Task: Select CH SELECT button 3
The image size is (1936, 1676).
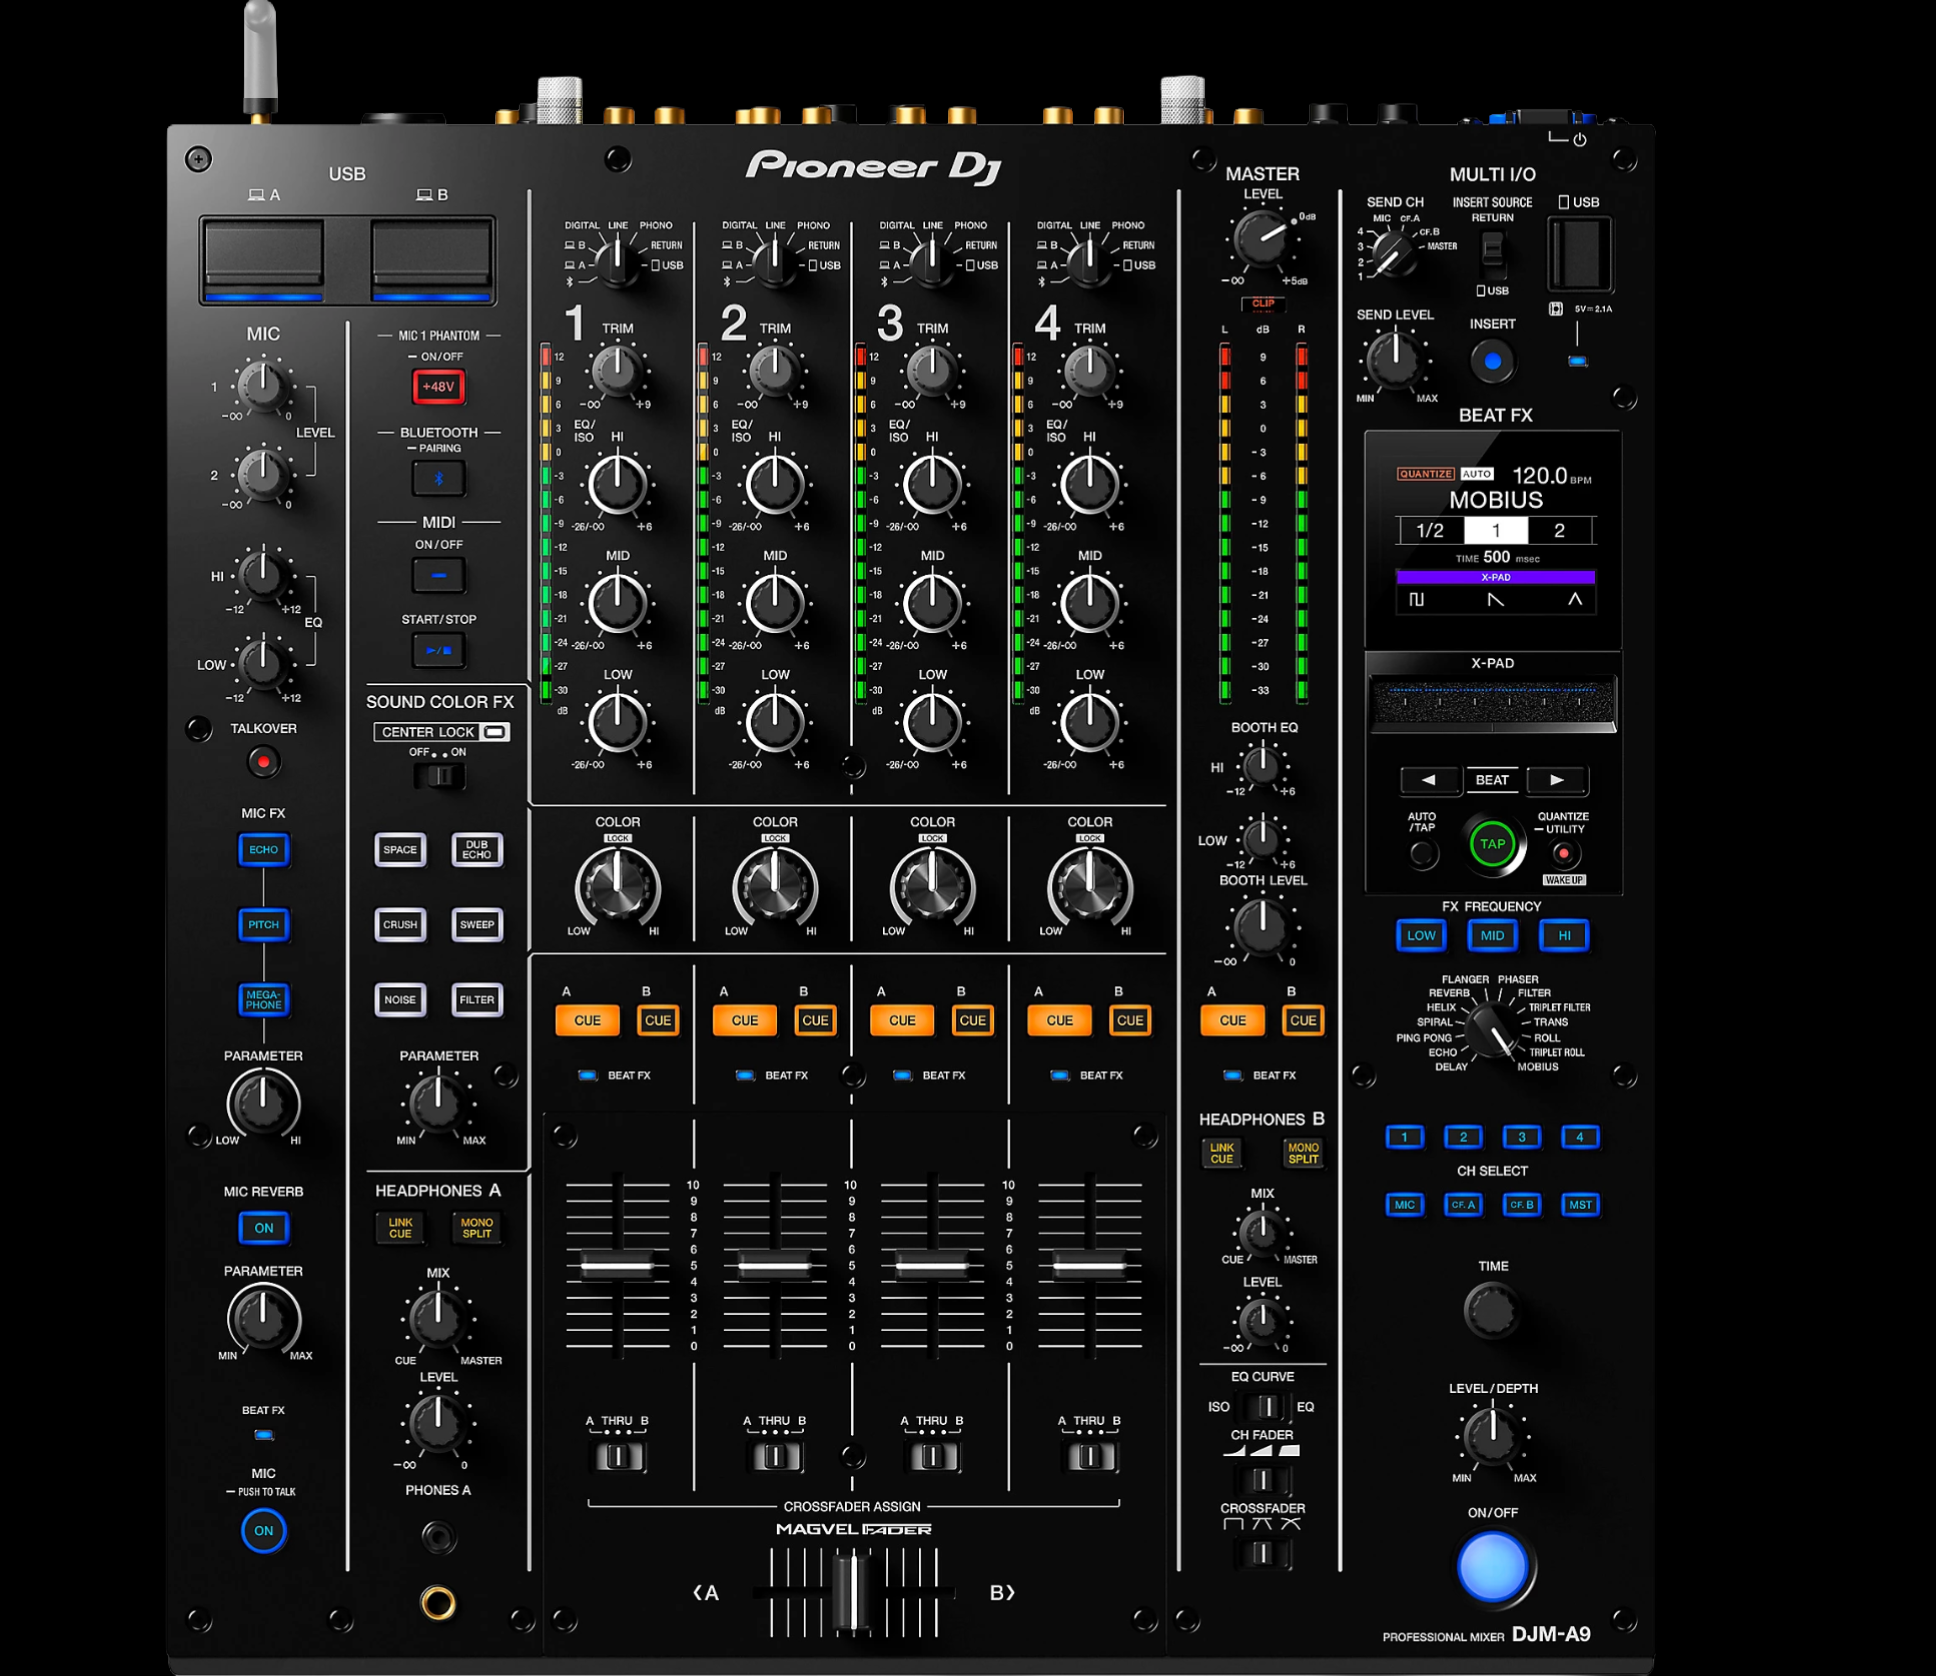Action: coord(1521,1137)
